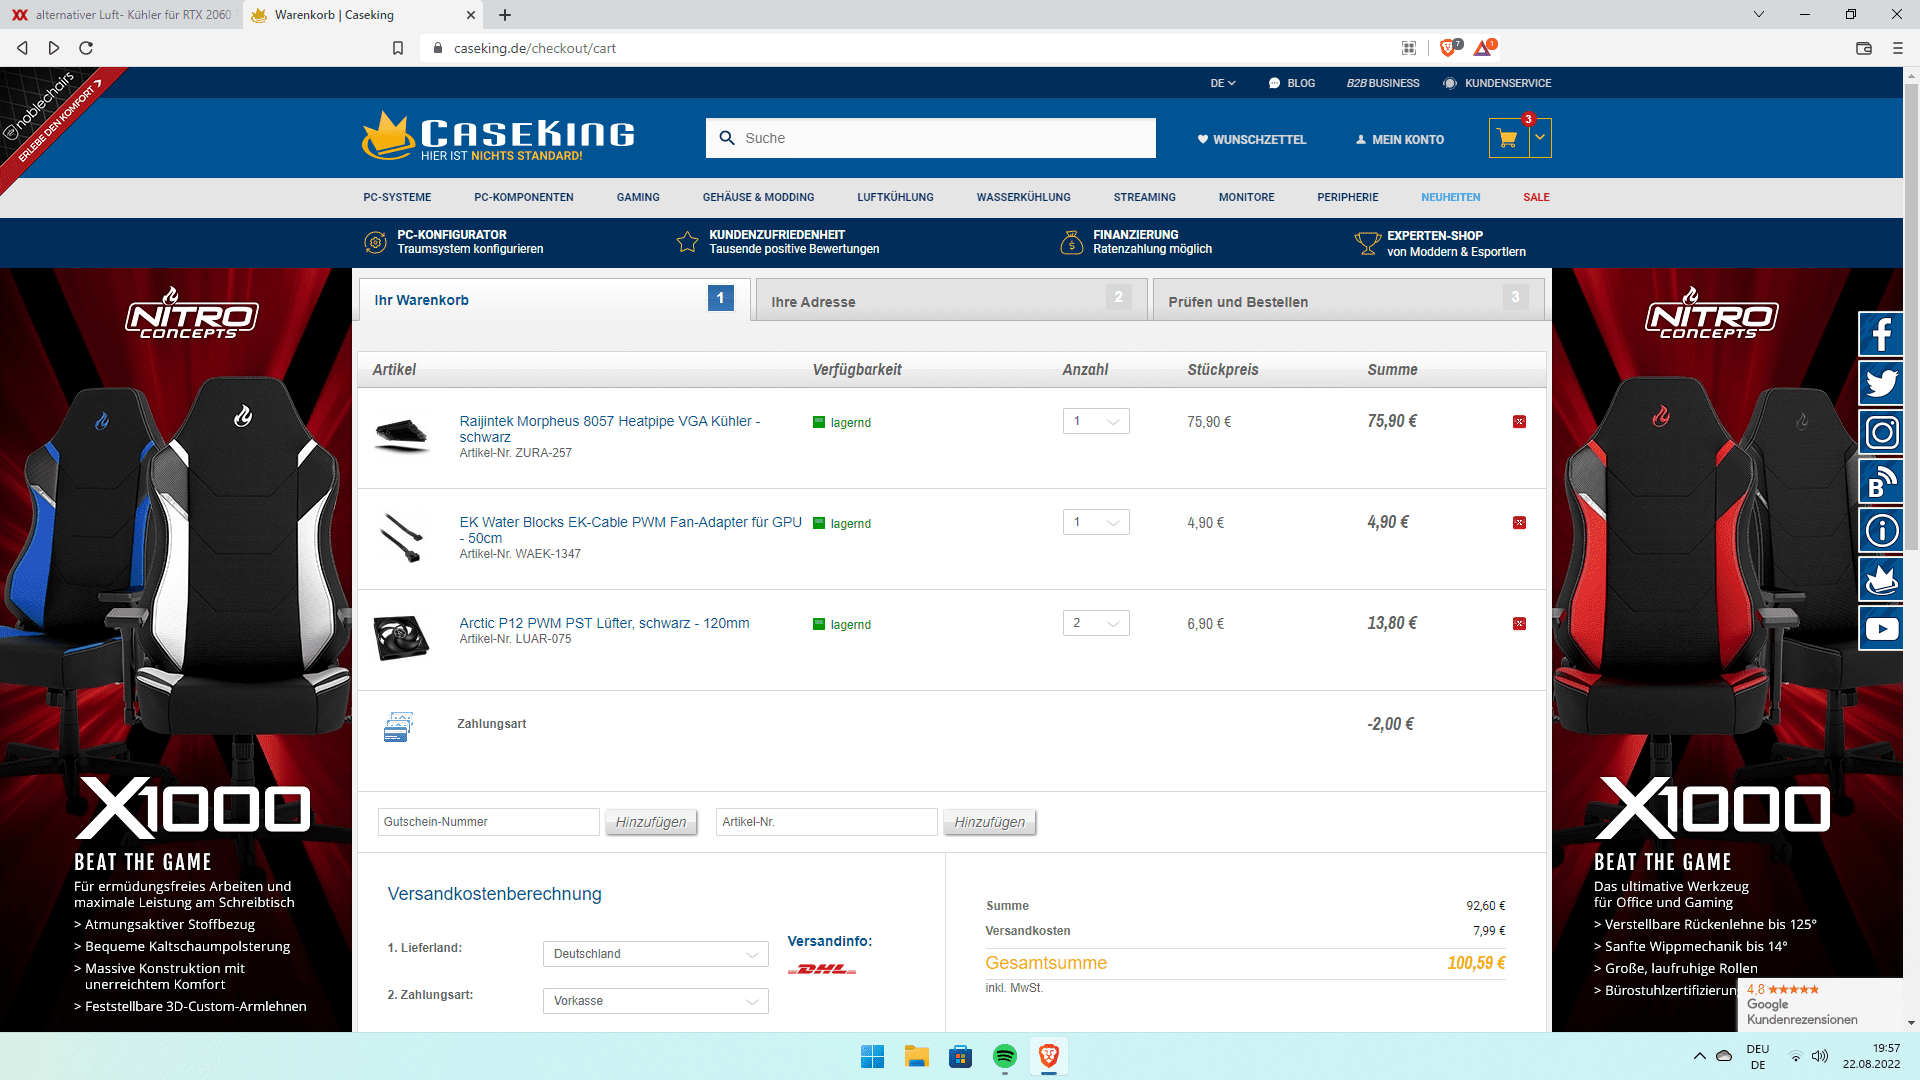Click the Gutschein-Nummer input field
The height and width of the screenshot is (1080, 1920).
tap(488, 822)
